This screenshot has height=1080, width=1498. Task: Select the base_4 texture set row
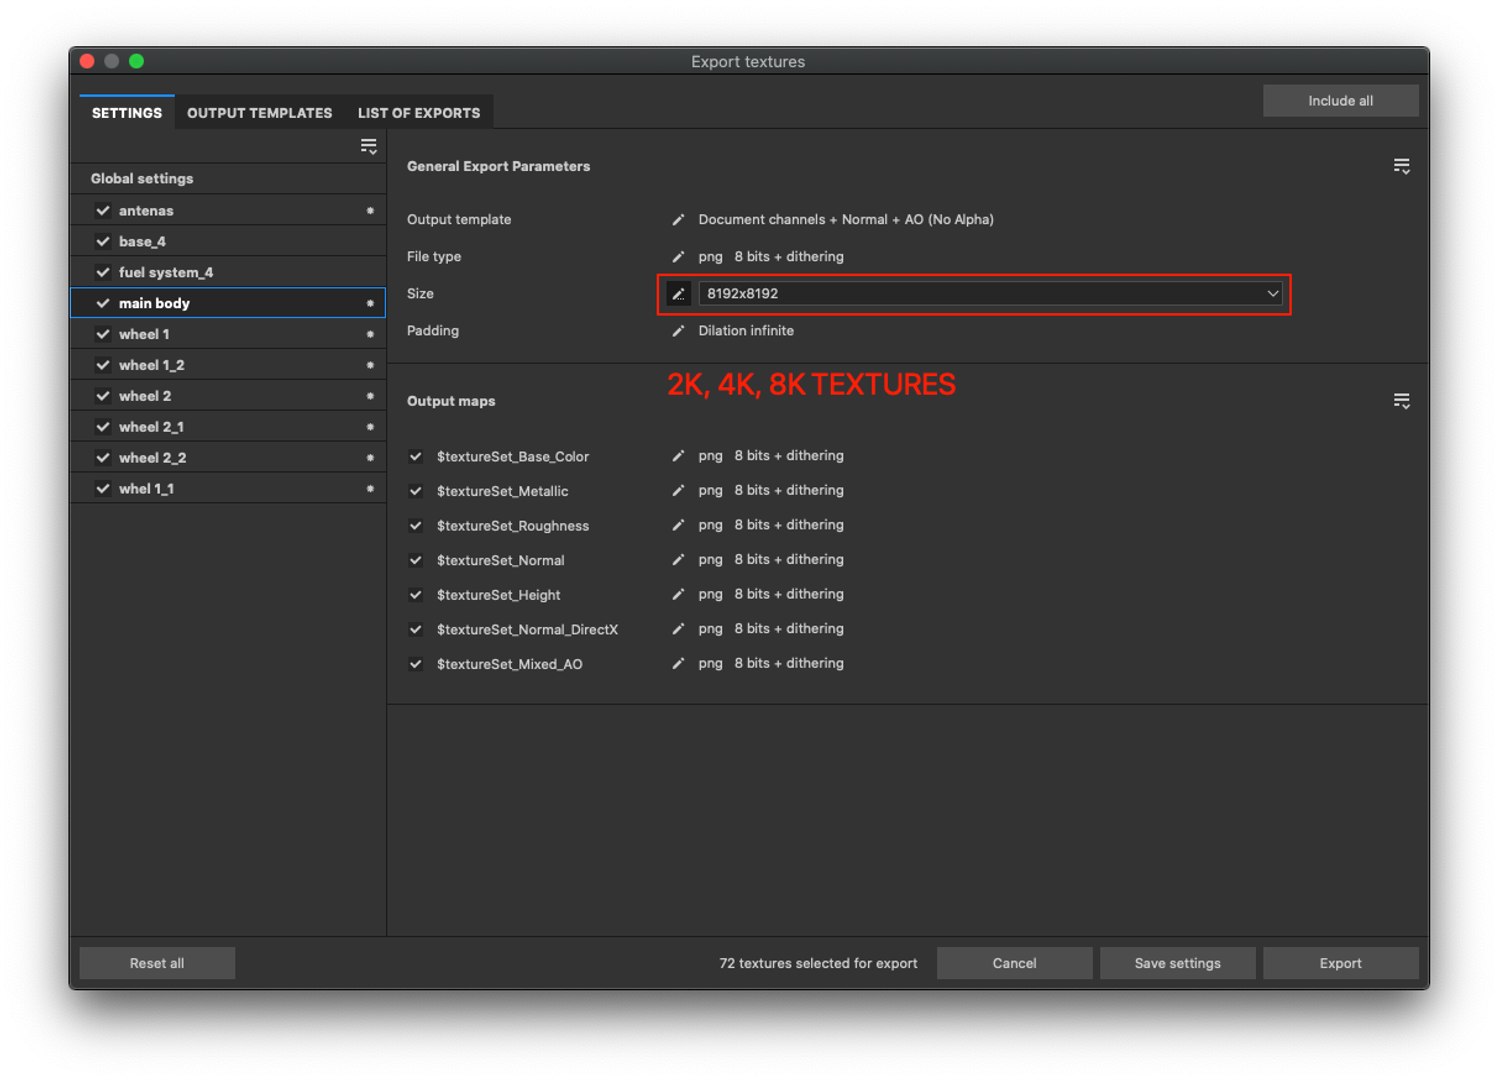[228, 242]
